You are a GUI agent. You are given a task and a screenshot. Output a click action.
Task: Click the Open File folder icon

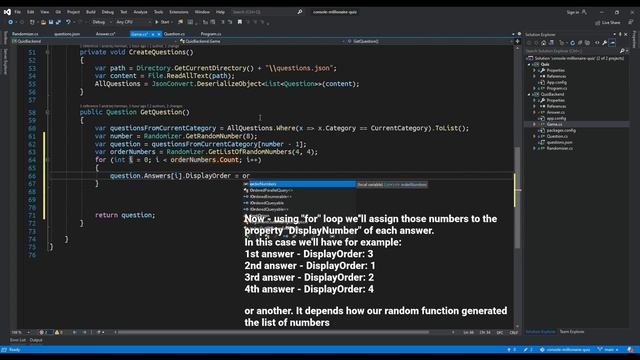point(43,22)
